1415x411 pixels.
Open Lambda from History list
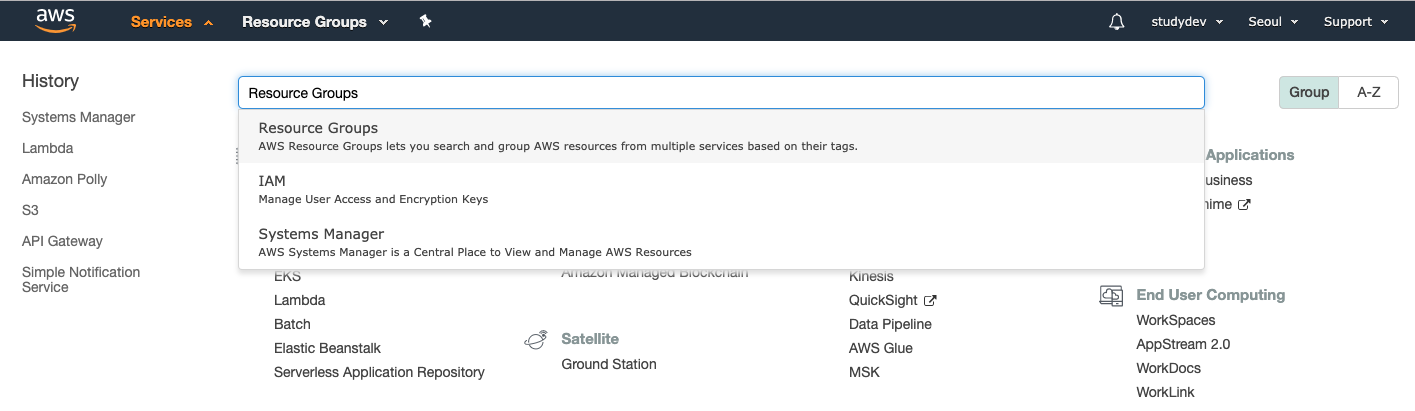coord(48,148)
